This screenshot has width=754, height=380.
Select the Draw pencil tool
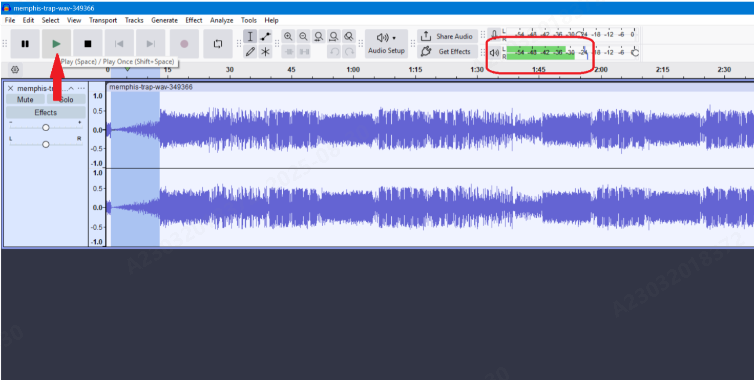tap(250, 52)
